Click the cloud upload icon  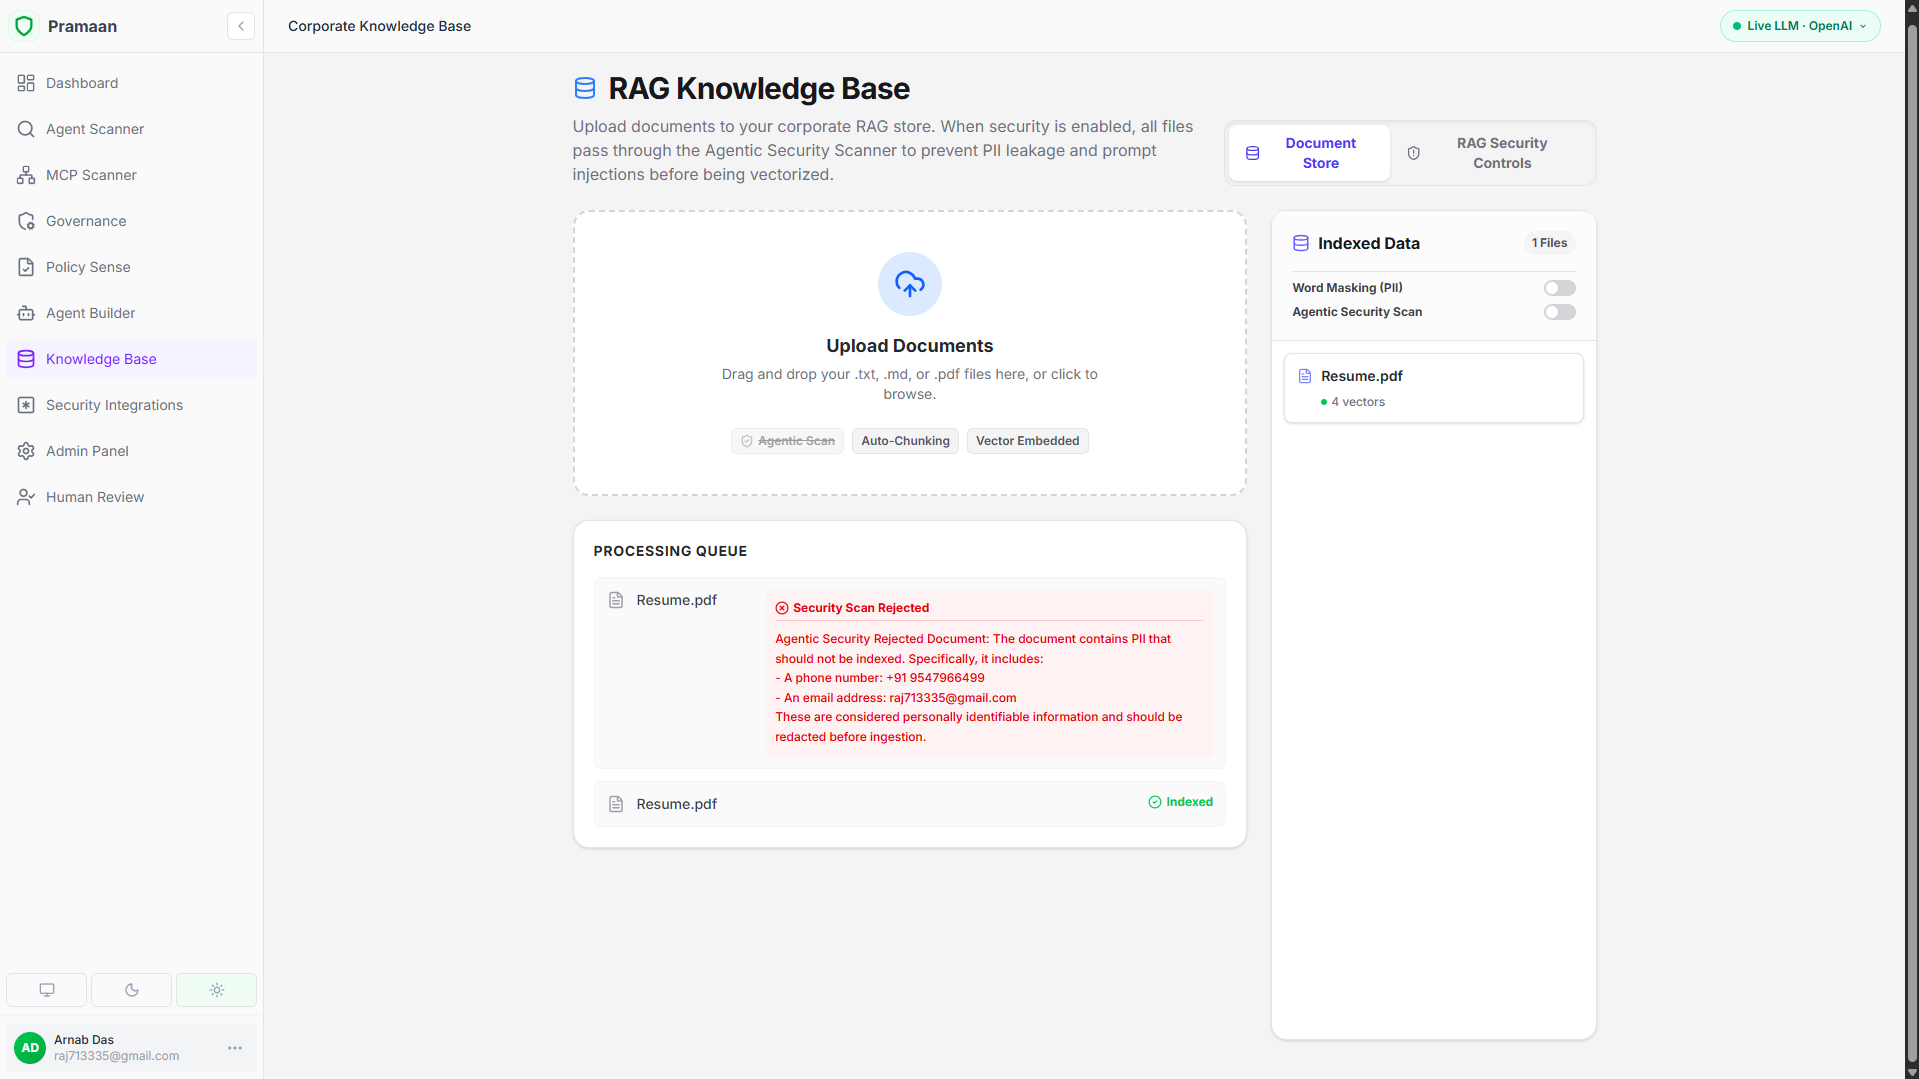point(909,284)
